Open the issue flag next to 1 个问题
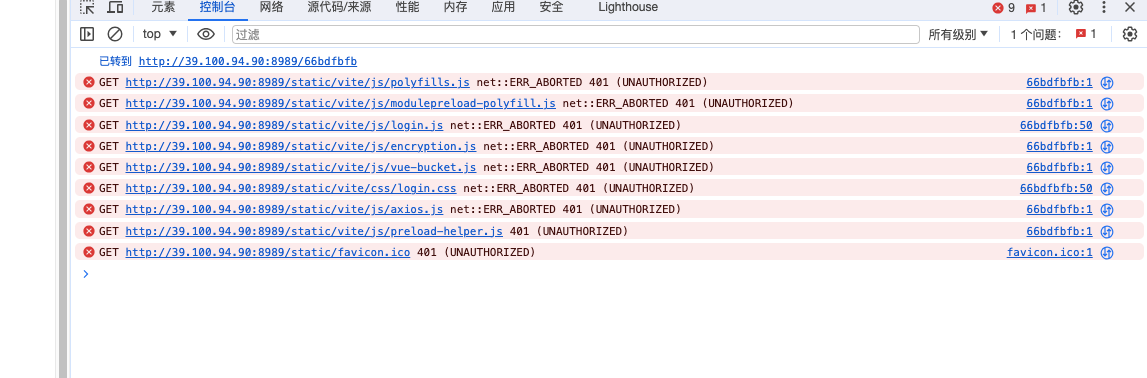Viewport: 1147px width, 378px height. [x=1086, y=34]
